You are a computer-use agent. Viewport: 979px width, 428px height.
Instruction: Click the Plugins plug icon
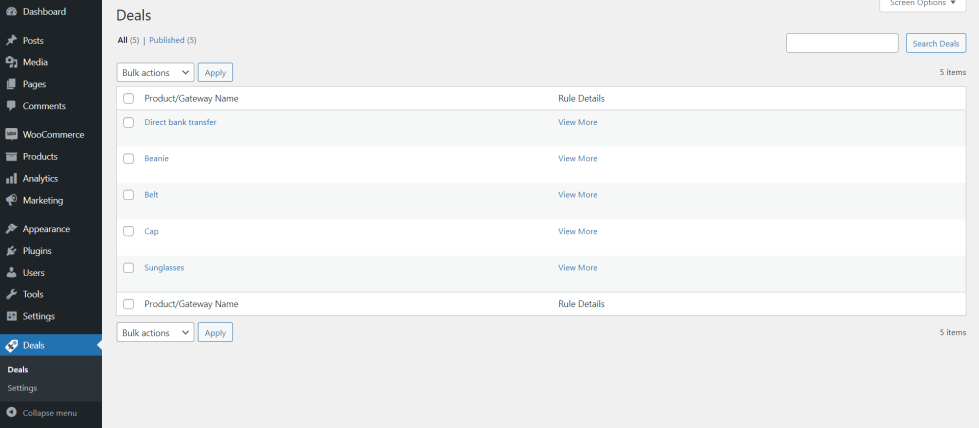coord(11,251)
